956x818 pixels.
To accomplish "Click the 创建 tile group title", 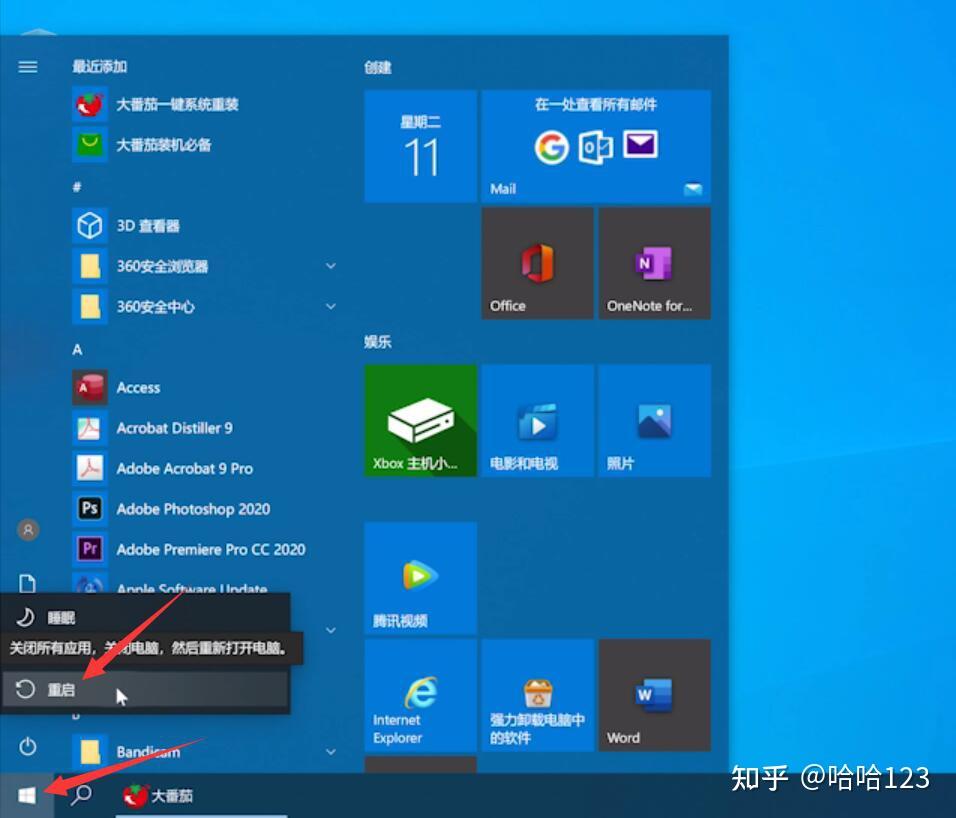I will (x=378, y=67).
